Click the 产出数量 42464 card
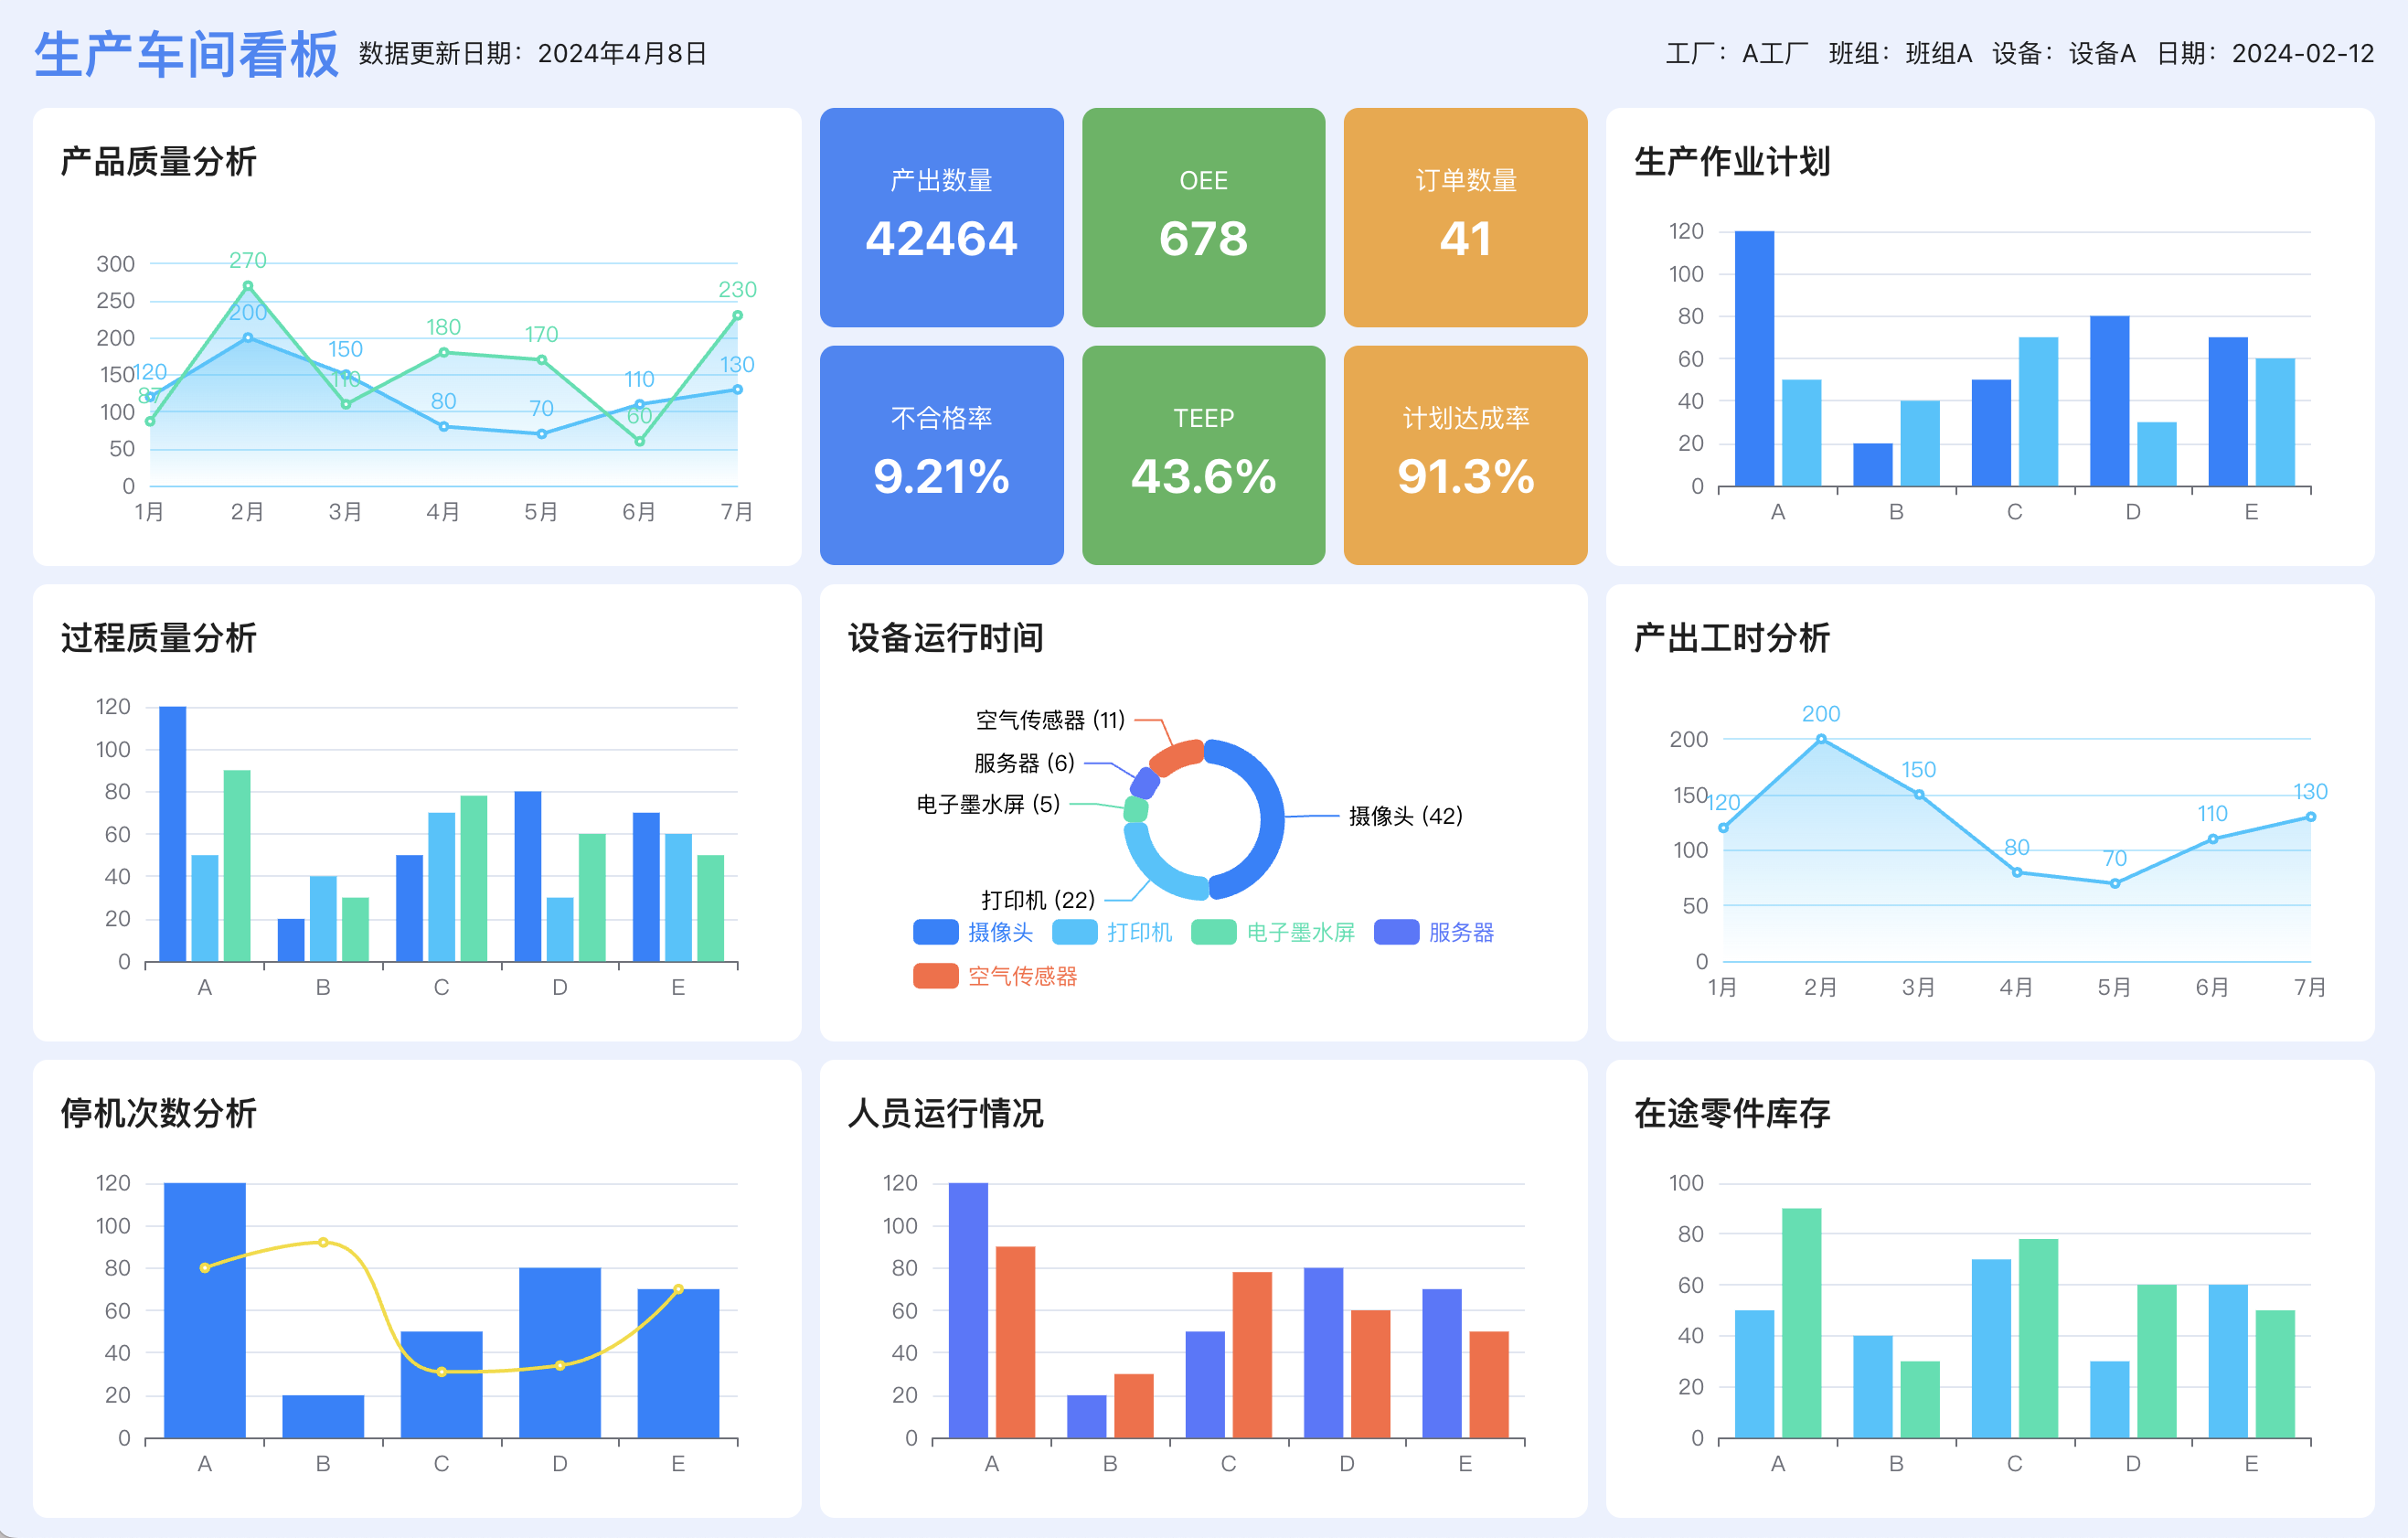This screenshot has height=1538, width=2408. pyautogui.click(x=941, y=217)
